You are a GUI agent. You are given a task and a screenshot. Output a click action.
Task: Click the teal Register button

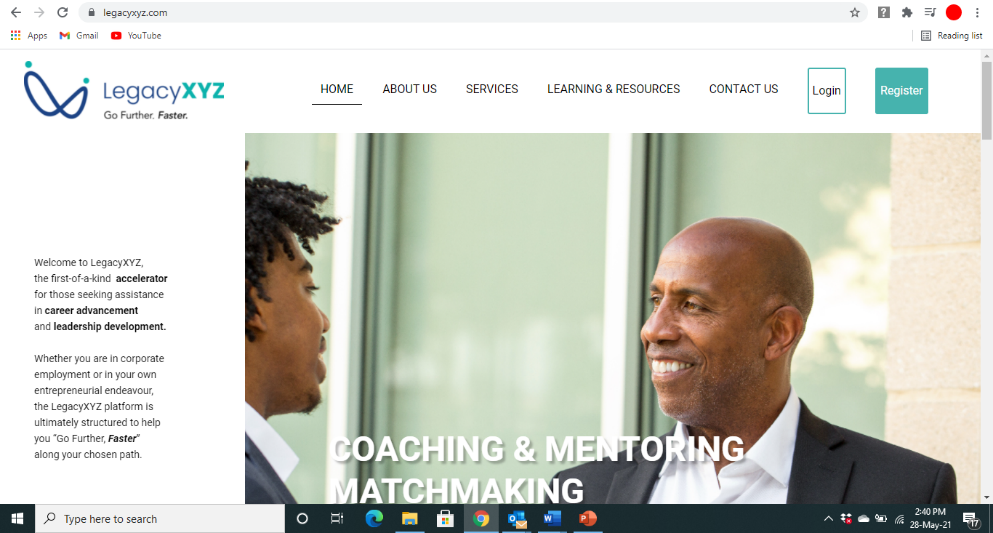pyautogui.click(x=901, y=91)
